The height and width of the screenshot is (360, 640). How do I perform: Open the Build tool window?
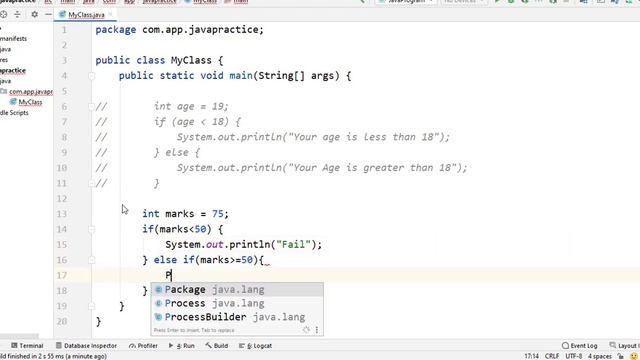pyautogui.click(x=217, y=346)
